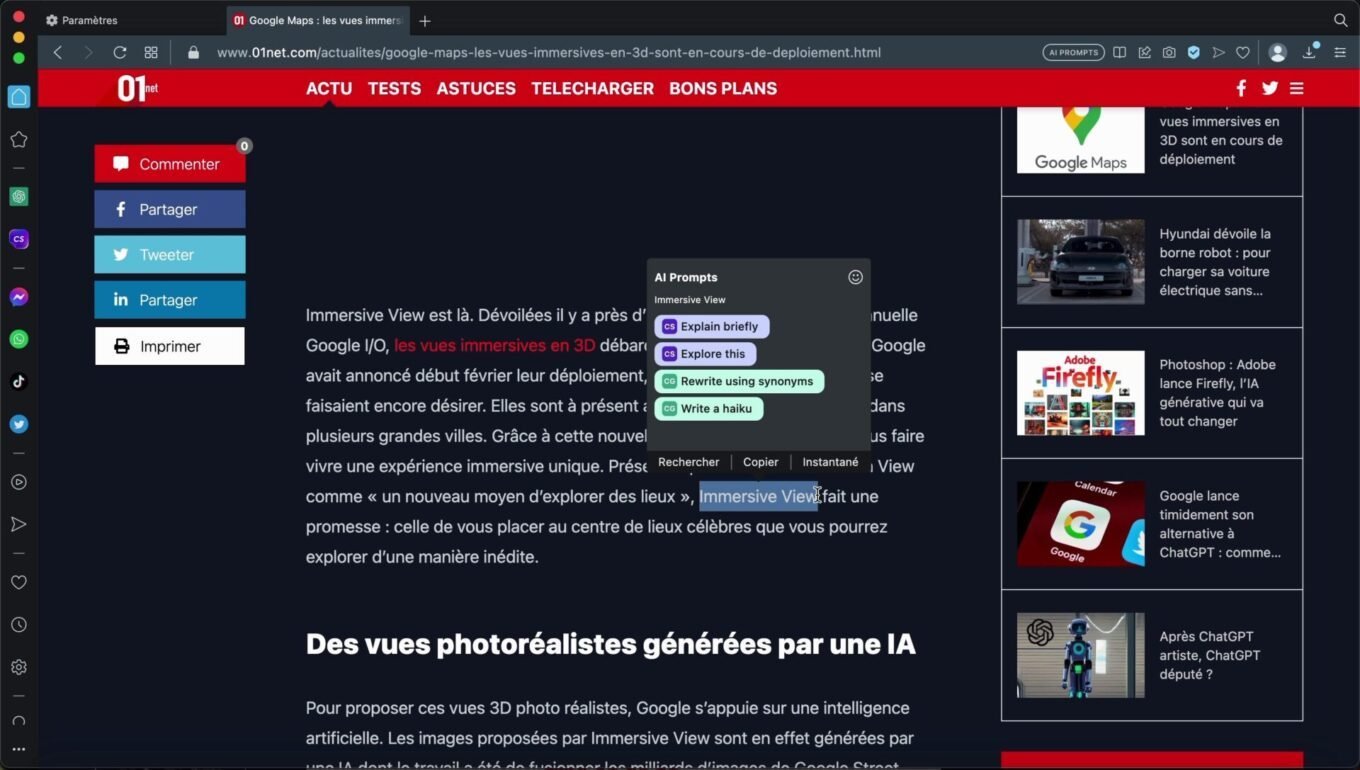Switch to the Google Maps article tab

(x=318, y=20)
